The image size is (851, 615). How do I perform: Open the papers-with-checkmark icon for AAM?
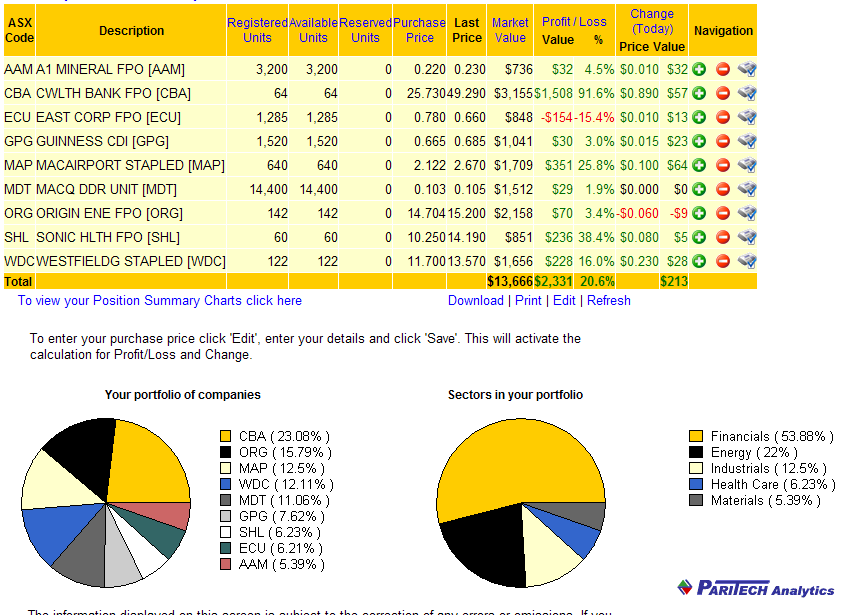point(747,69)
